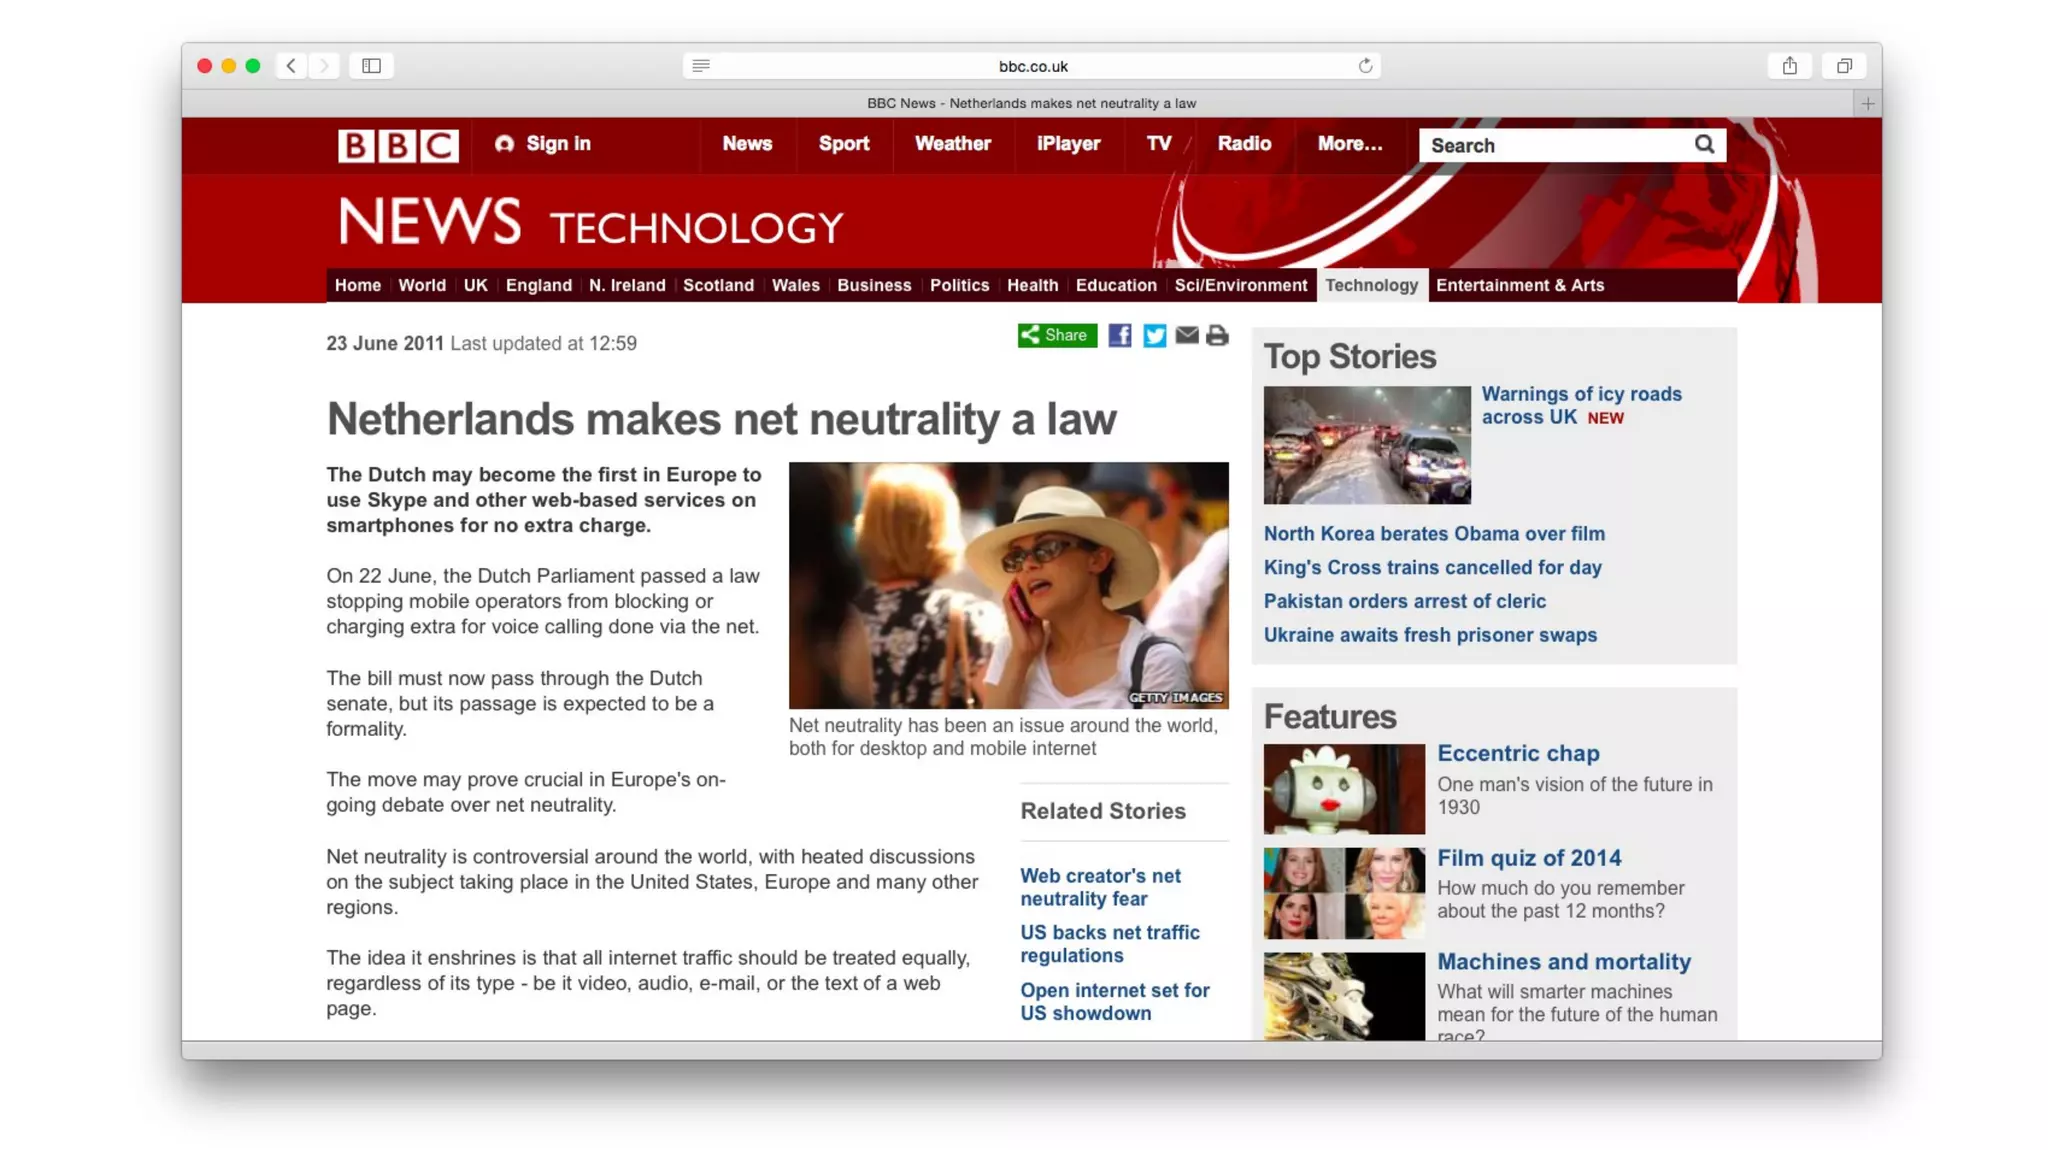Open a new tab with plus button
This screenshot has height=1150, width=2048.
(x=1867, y=104)
